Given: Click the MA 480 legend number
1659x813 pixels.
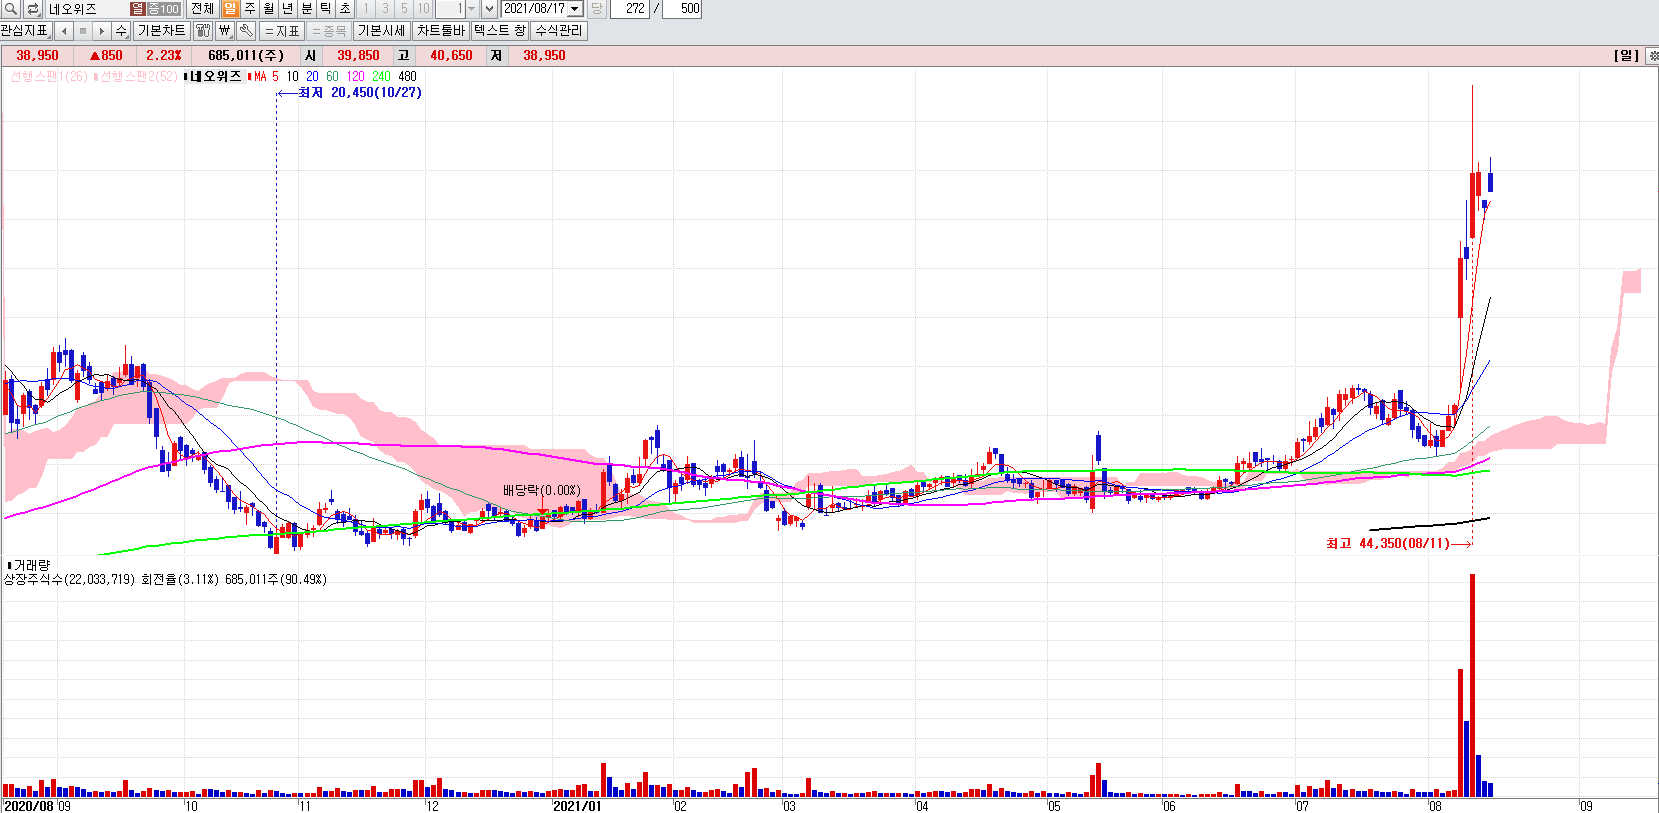Looking at the screenshot, I should pos(407,77).
